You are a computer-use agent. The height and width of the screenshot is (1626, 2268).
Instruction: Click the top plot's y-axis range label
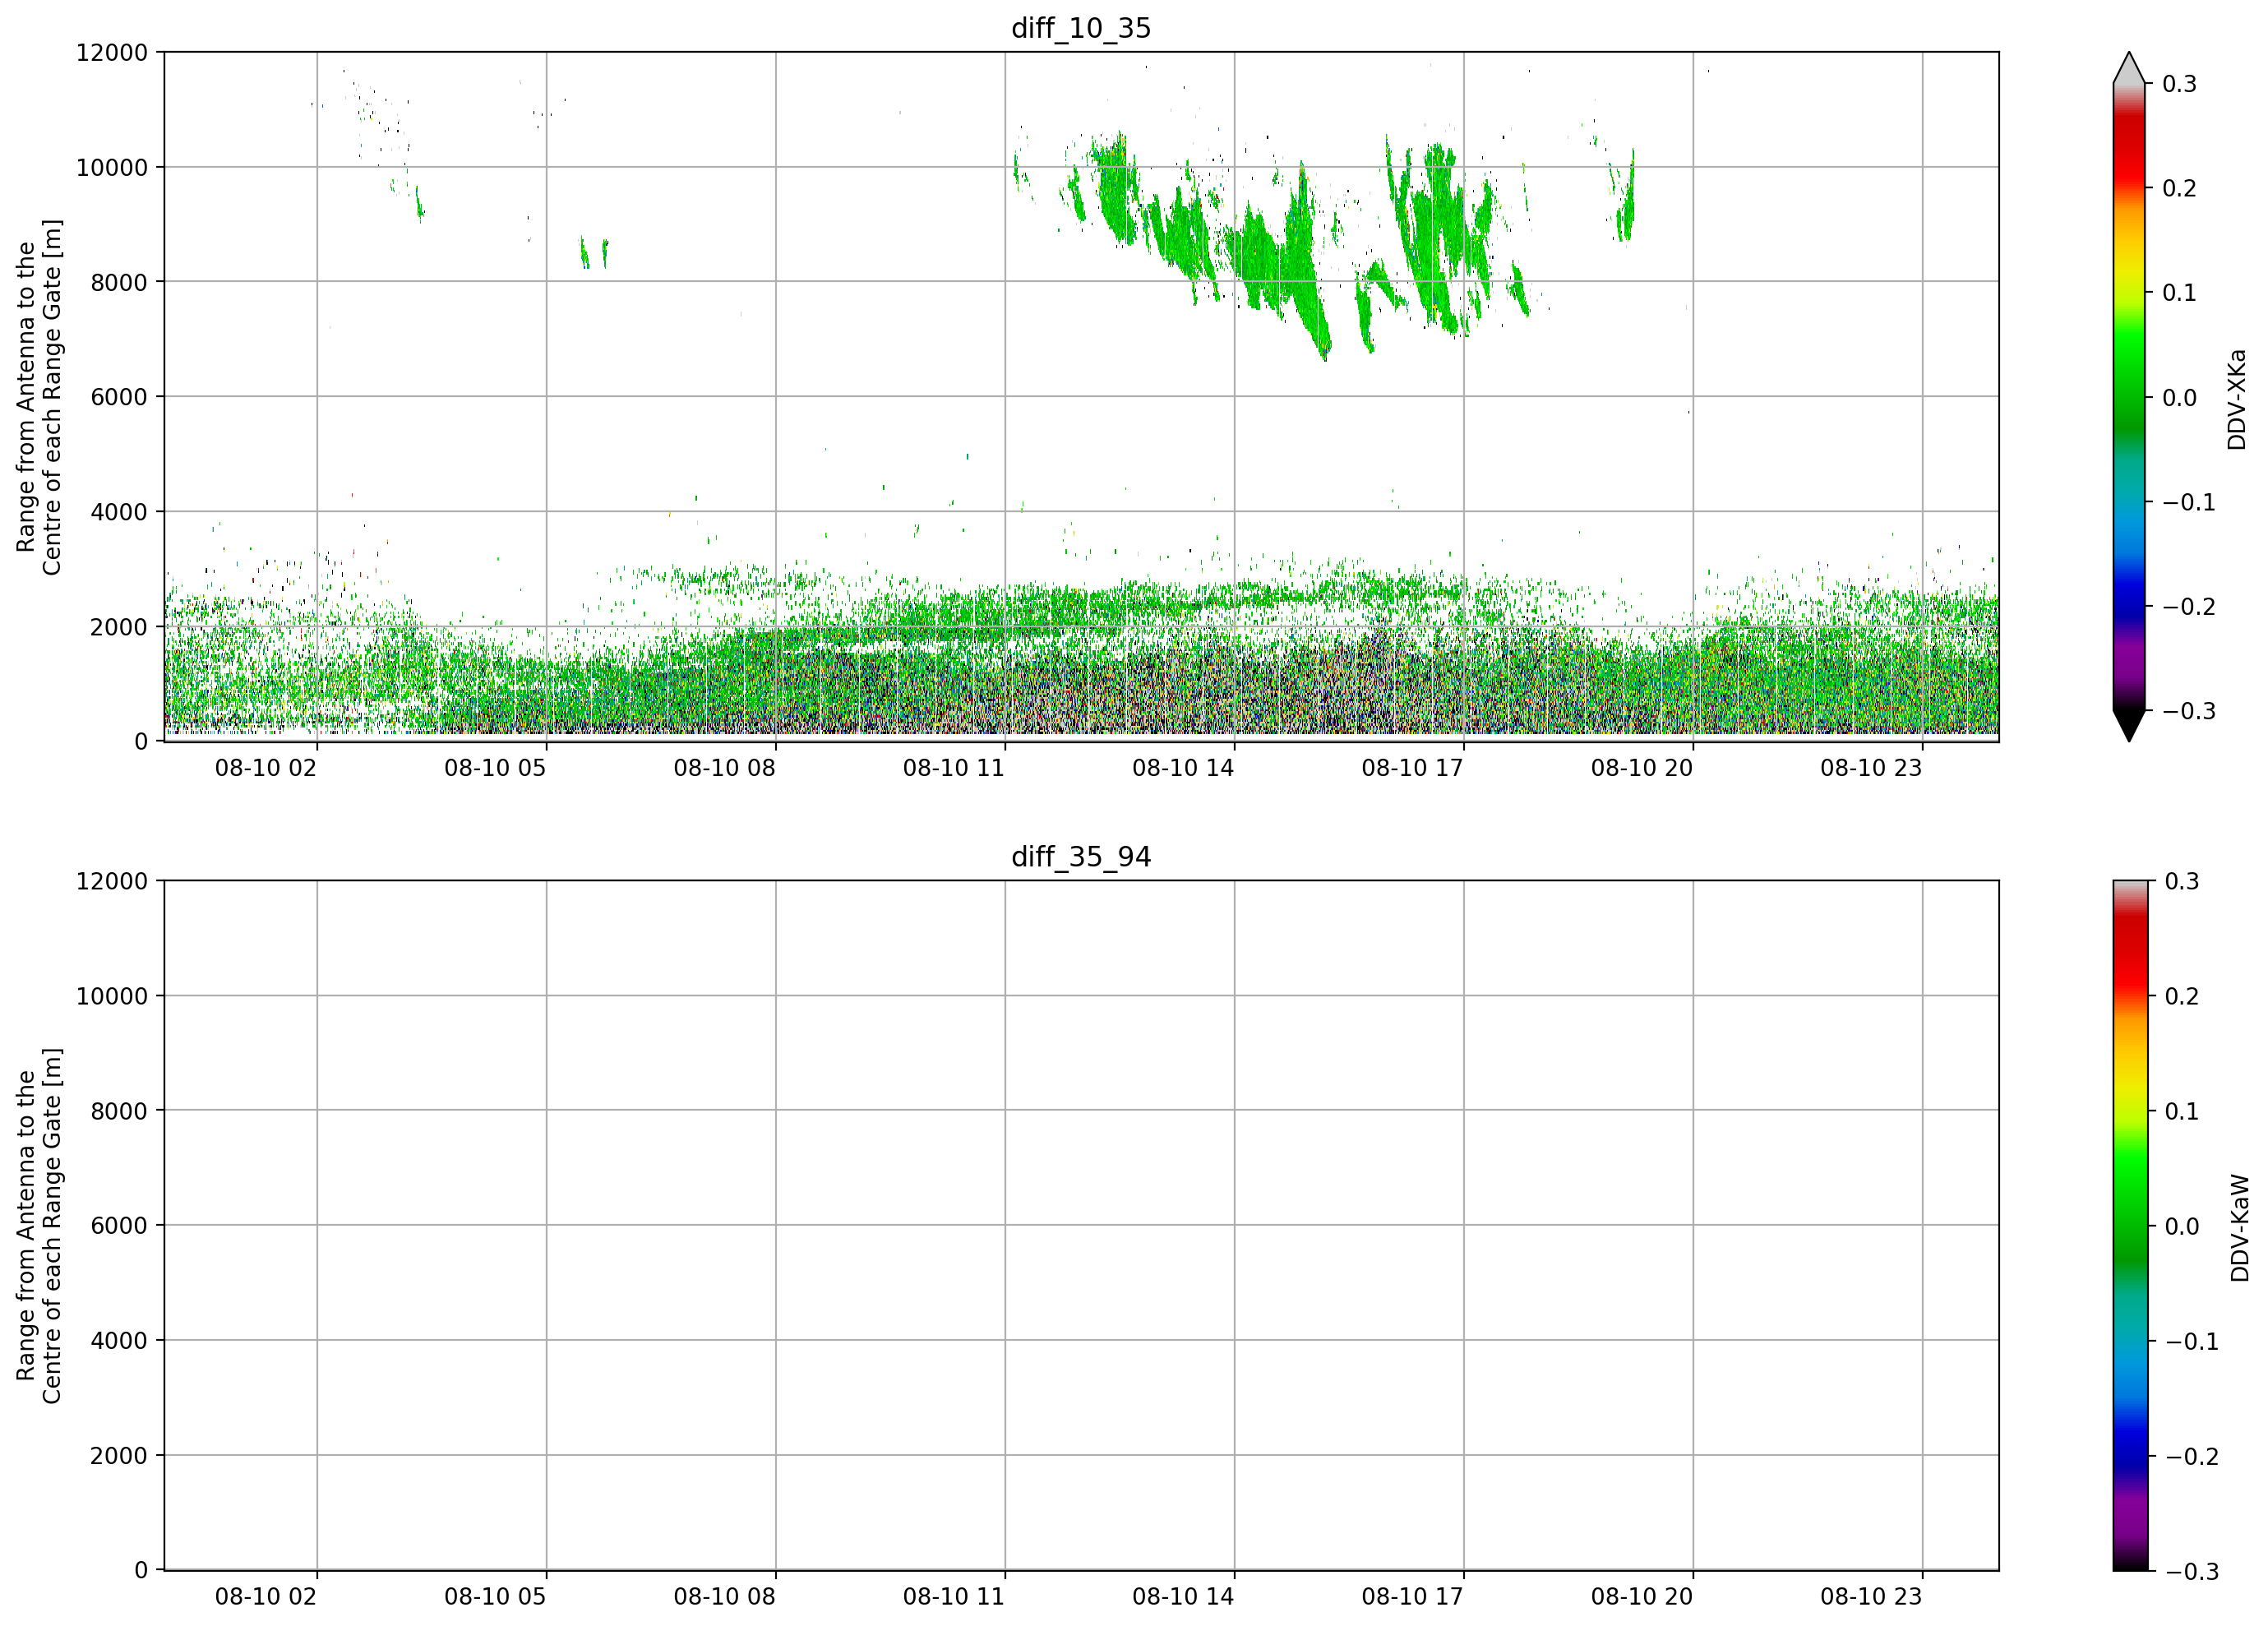click(x=39, y=397)
